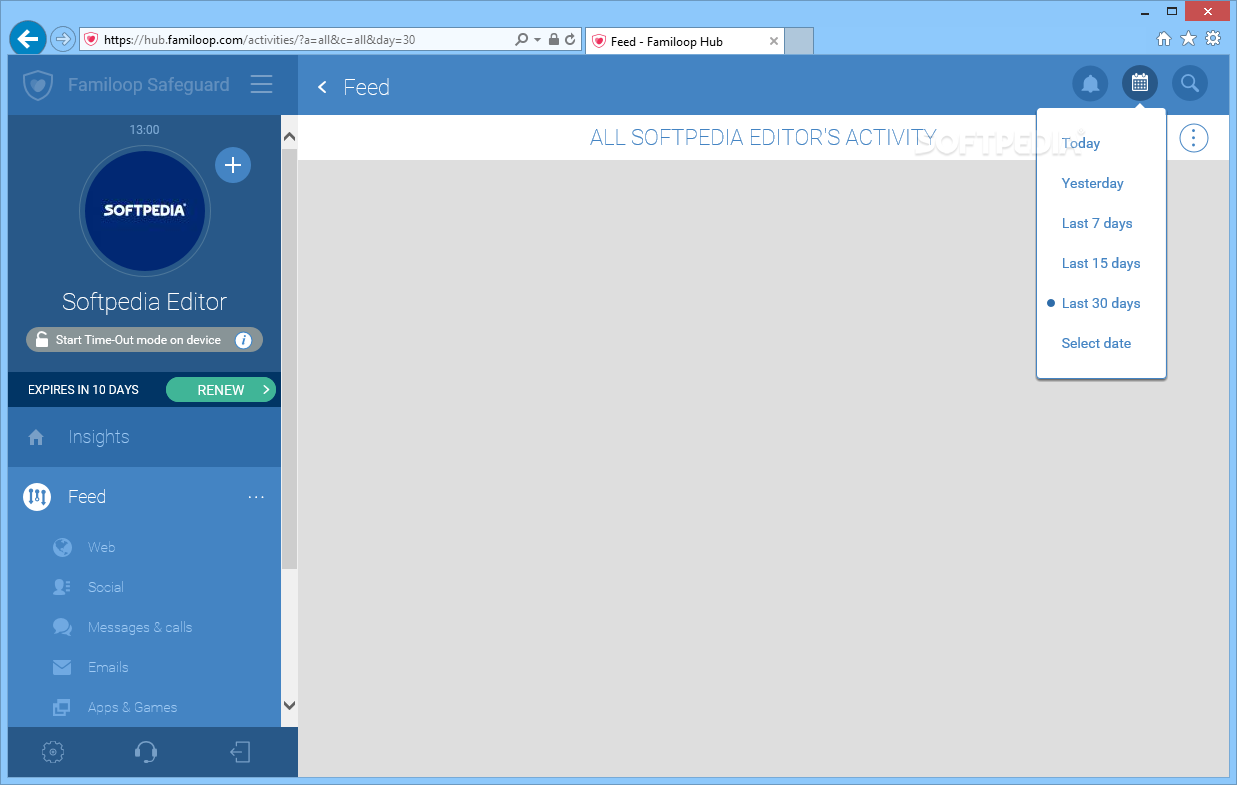Open support headset icon in sidebar footer
Viewport: 1237px width, 785px height.
pyautogui.click(x=145, y=752)
